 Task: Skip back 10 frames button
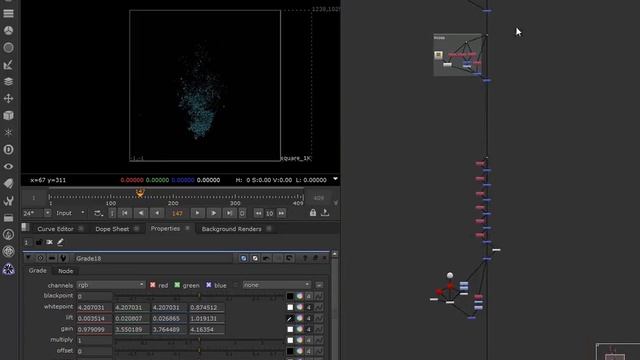coord(258,213)
